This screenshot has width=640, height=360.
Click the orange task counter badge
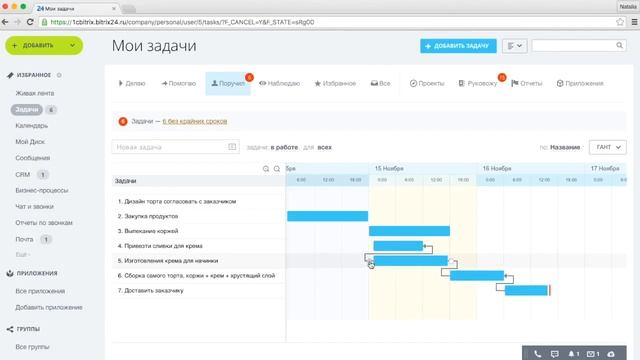pyautogui.click(x=123, y=121)
